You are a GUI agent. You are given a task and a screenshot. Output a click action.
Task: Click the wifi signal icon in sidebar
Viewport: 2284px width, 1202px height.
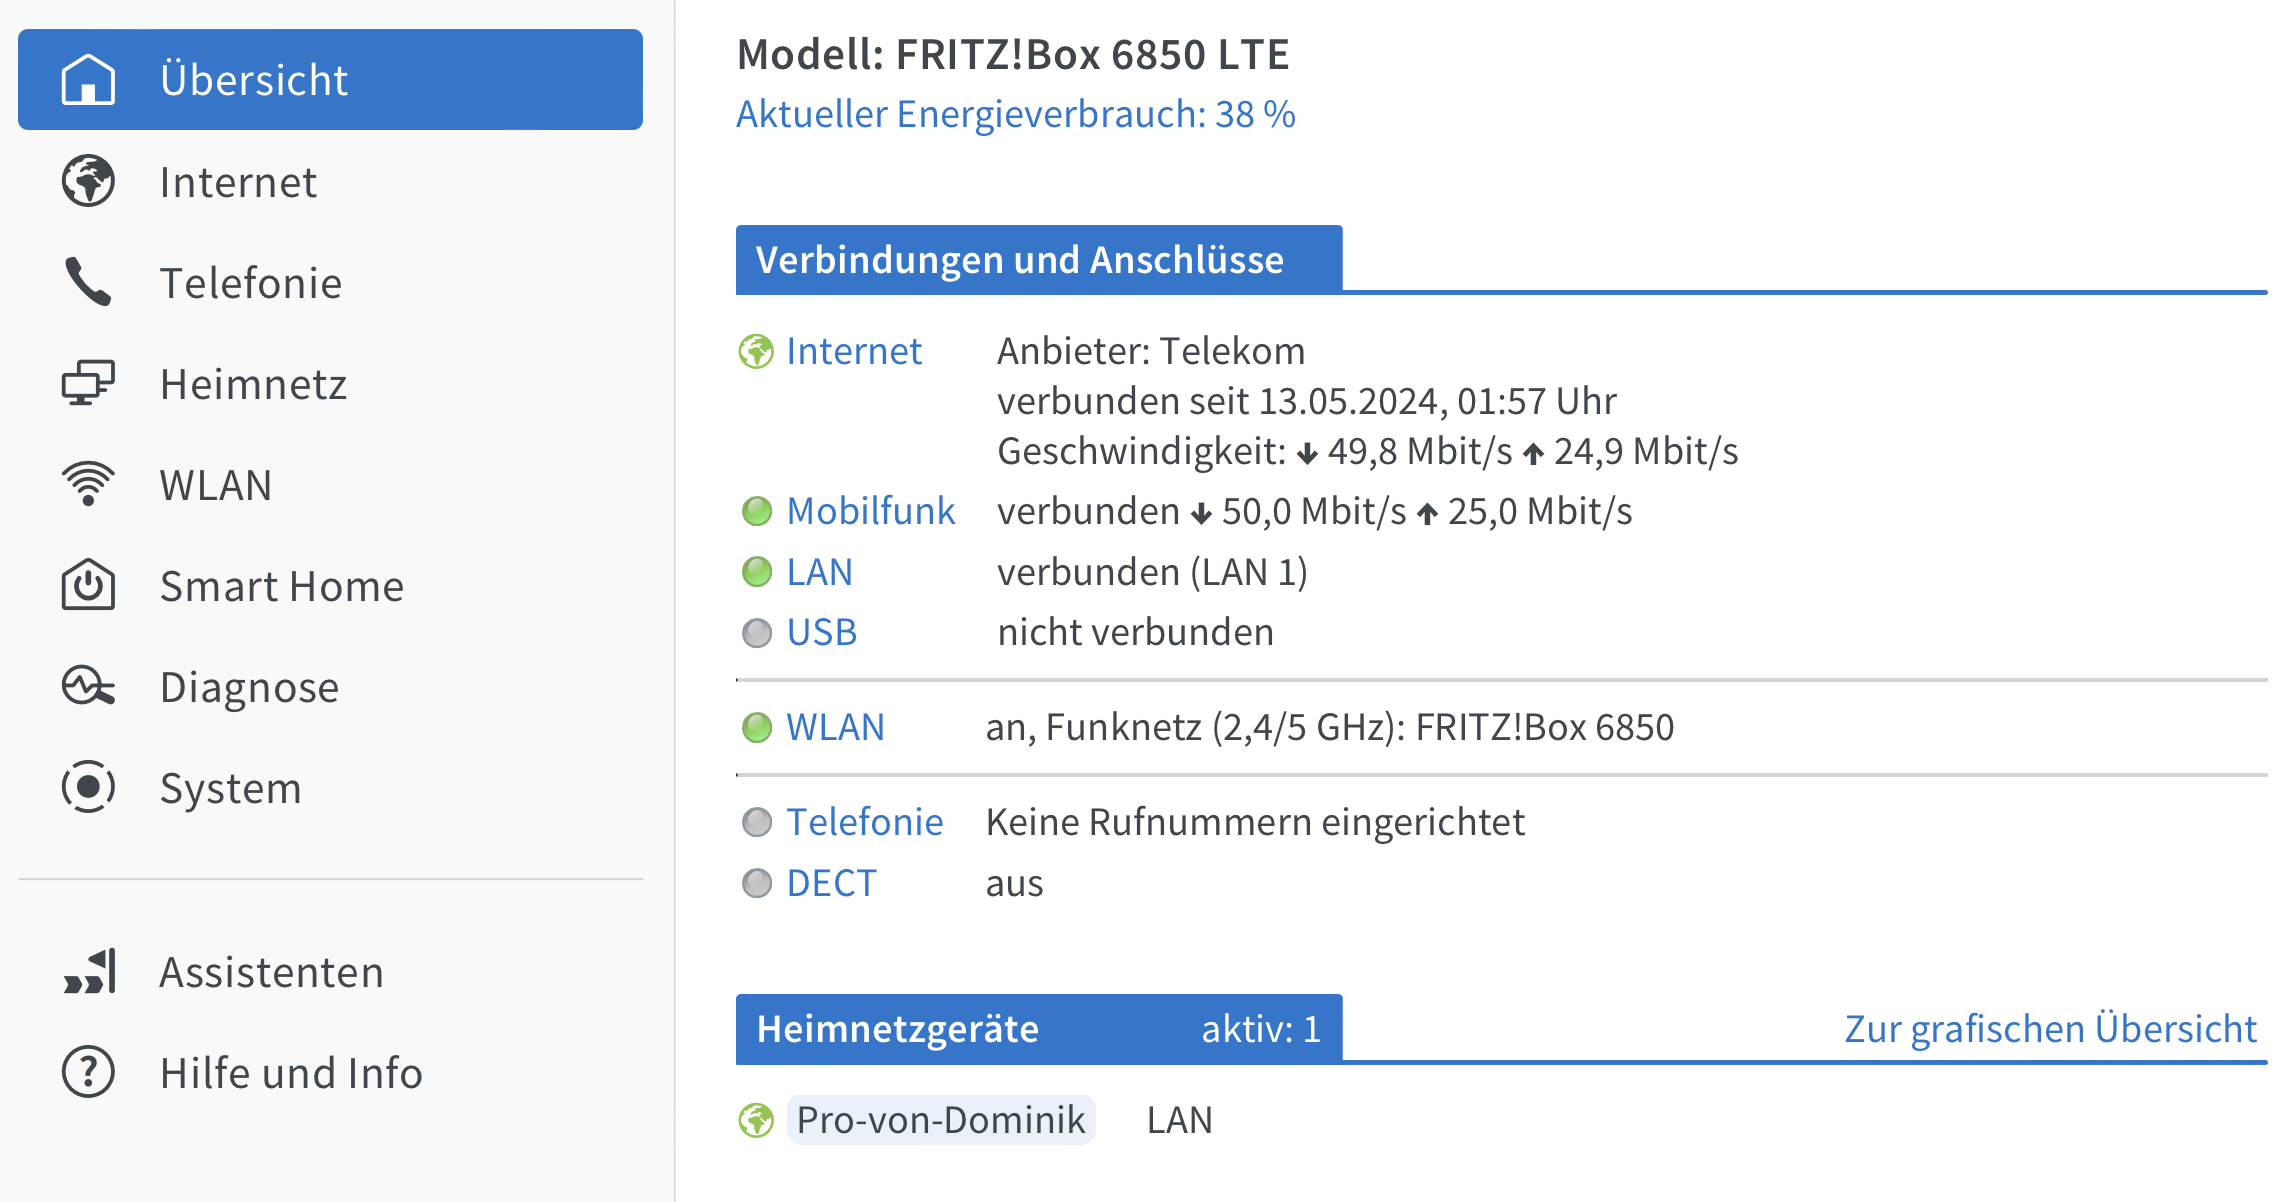pyautogui.click(x=88, y=484)
